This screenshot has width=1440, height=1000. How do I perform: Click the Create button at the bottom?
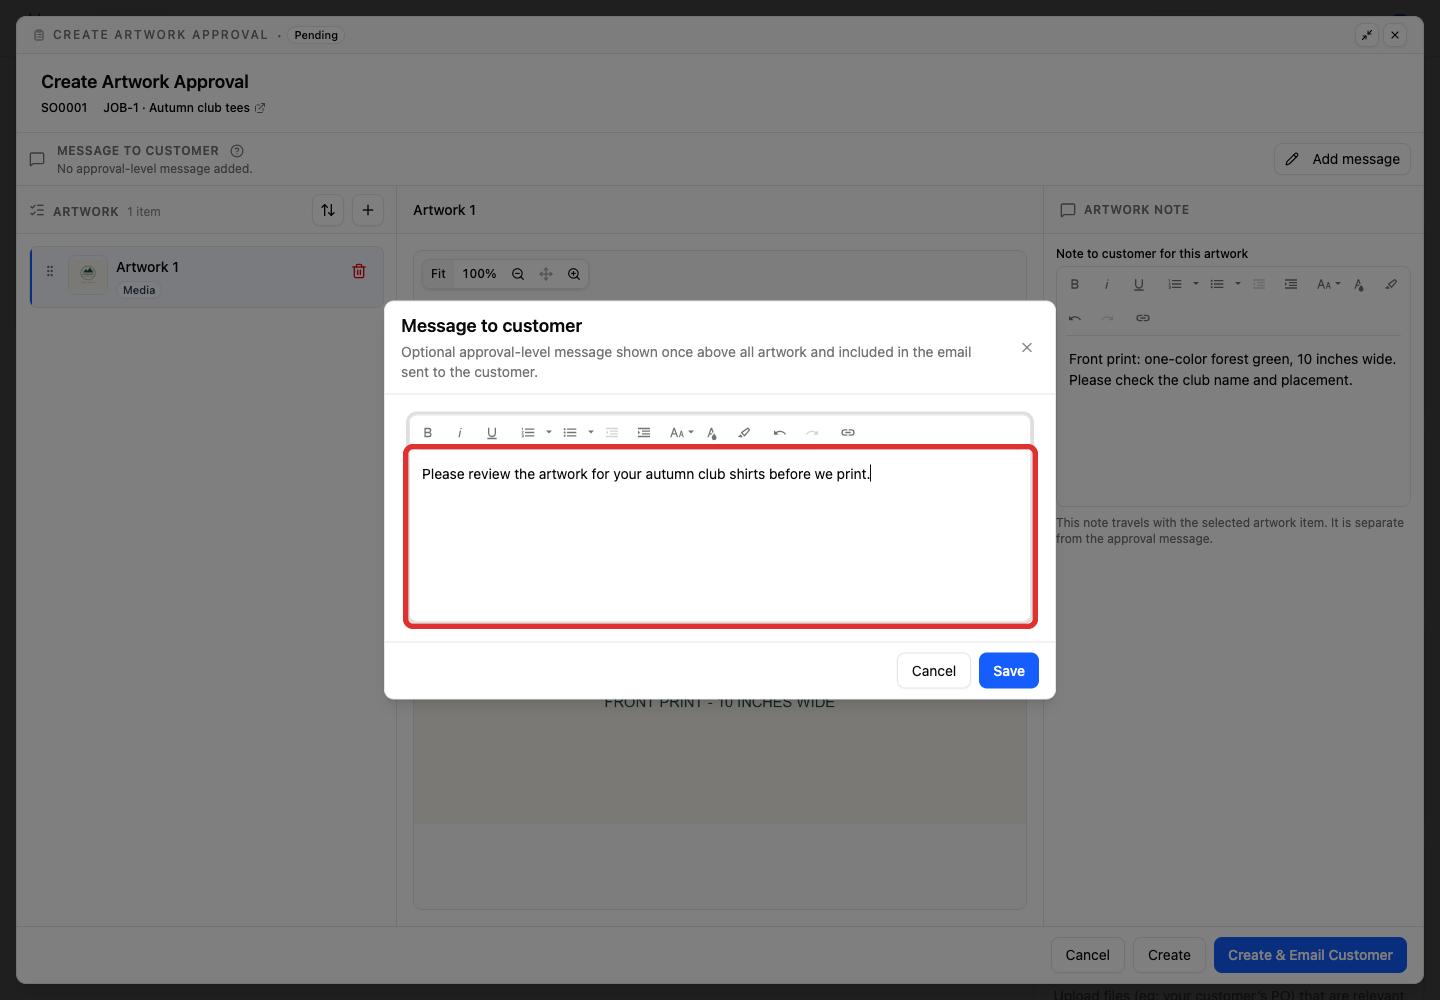tap(1169, 955)
